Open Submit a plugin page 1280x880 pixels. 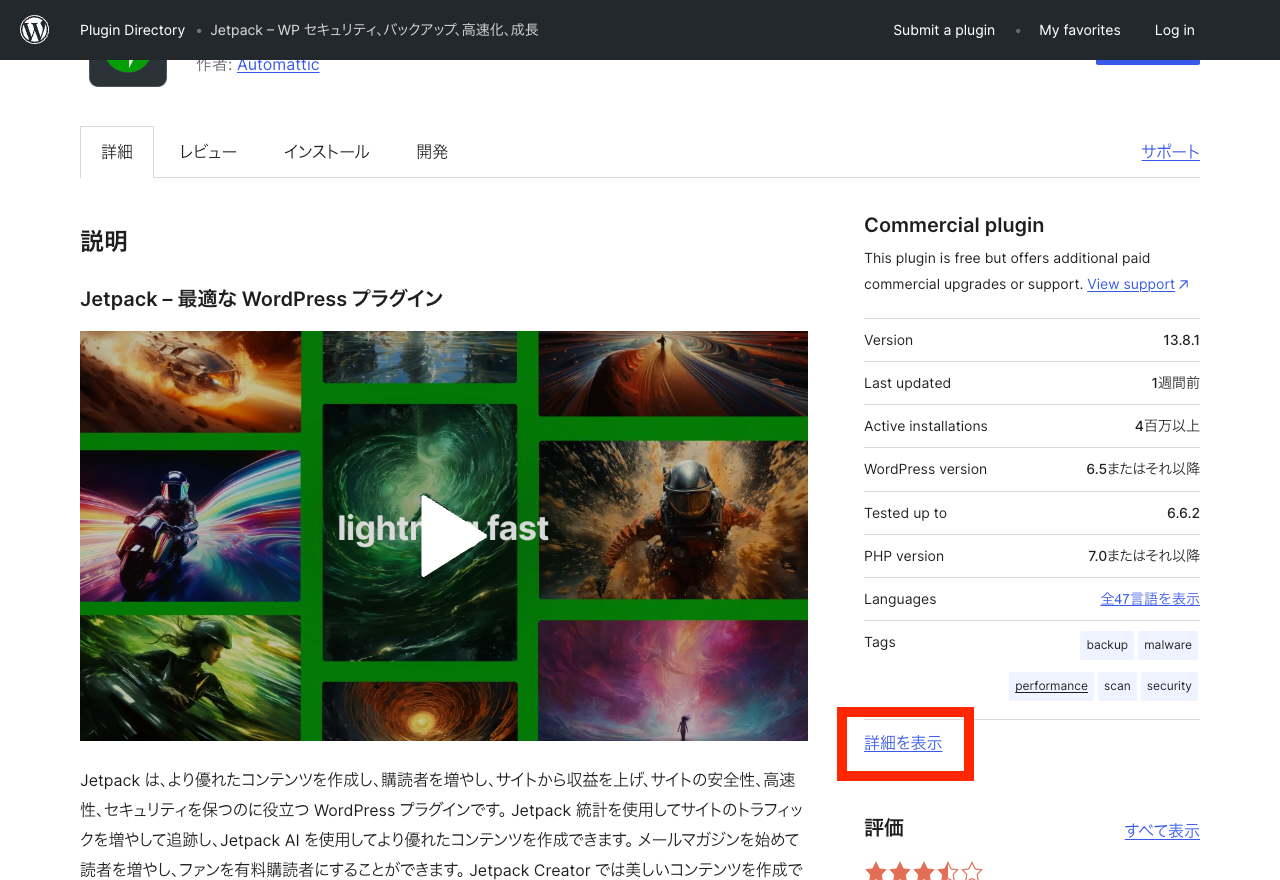point(944,30)
